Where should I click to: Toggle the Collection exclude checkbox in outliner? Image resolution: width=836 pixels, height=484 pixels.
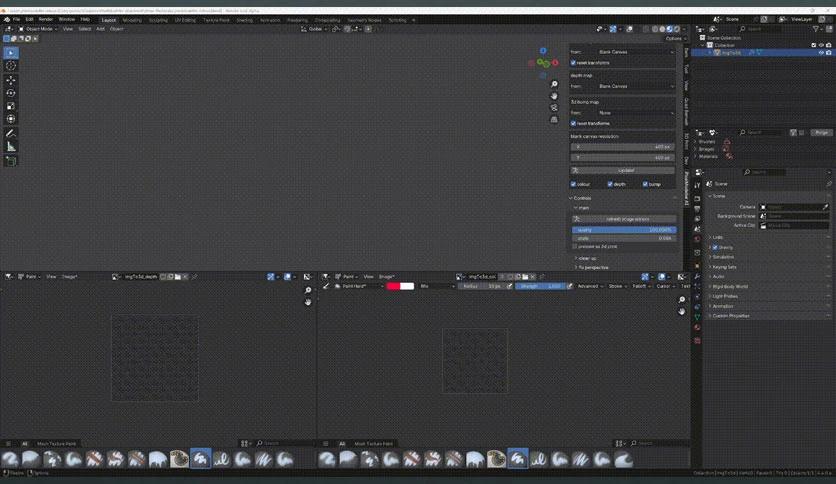814,45
